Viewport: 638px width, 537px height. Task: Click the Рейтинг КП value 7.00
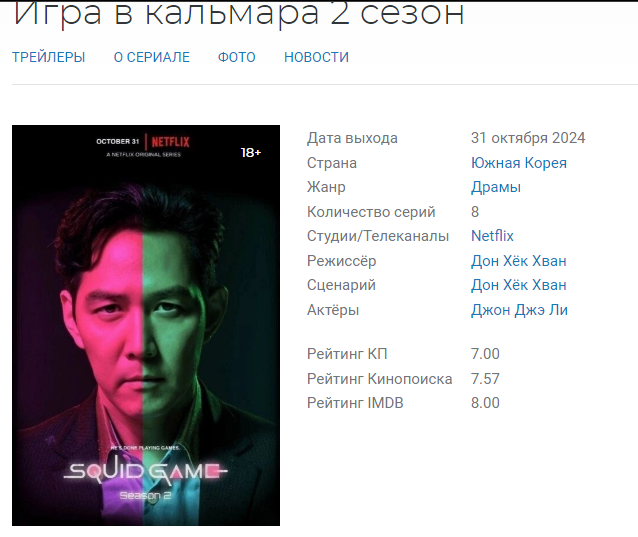coord(485,354)
